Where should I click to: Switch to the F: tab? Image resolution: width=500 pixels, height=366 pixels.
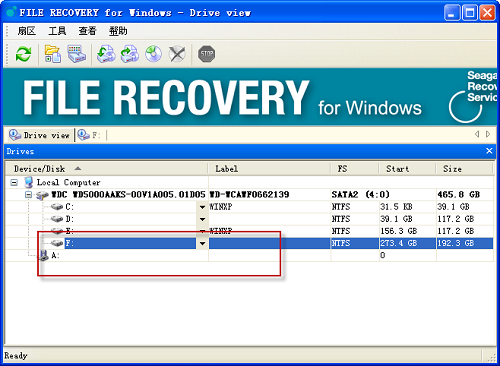pos(89,135)
